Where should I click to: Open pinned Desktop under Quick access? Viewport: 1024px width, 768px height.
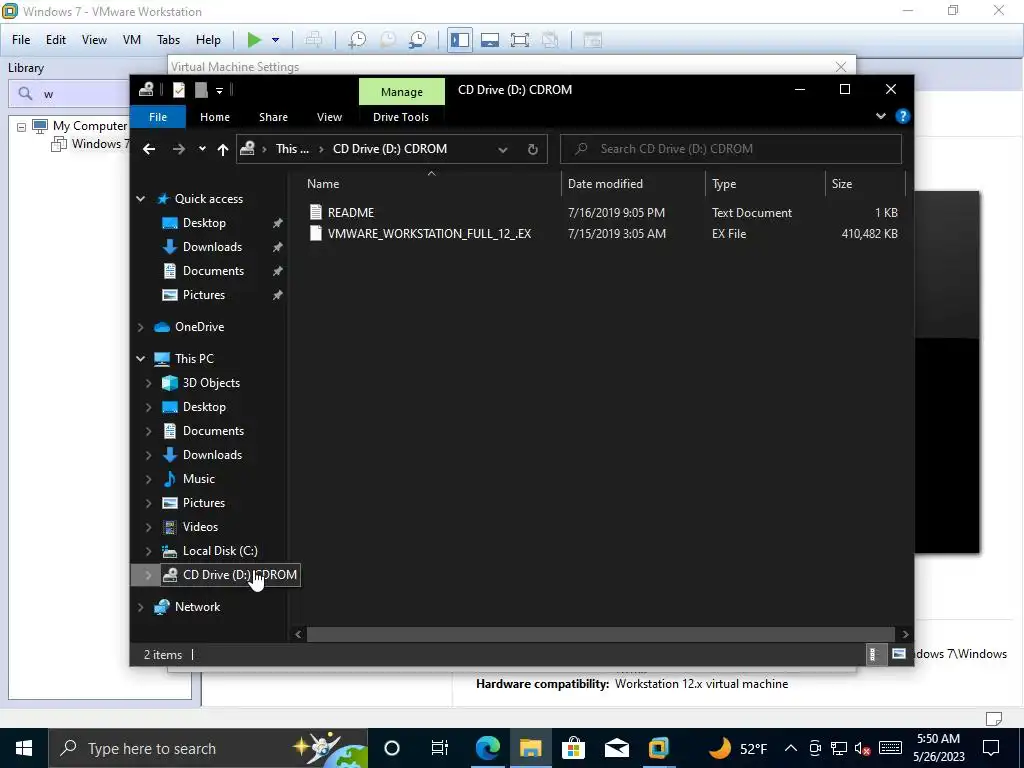pos(204,223)
